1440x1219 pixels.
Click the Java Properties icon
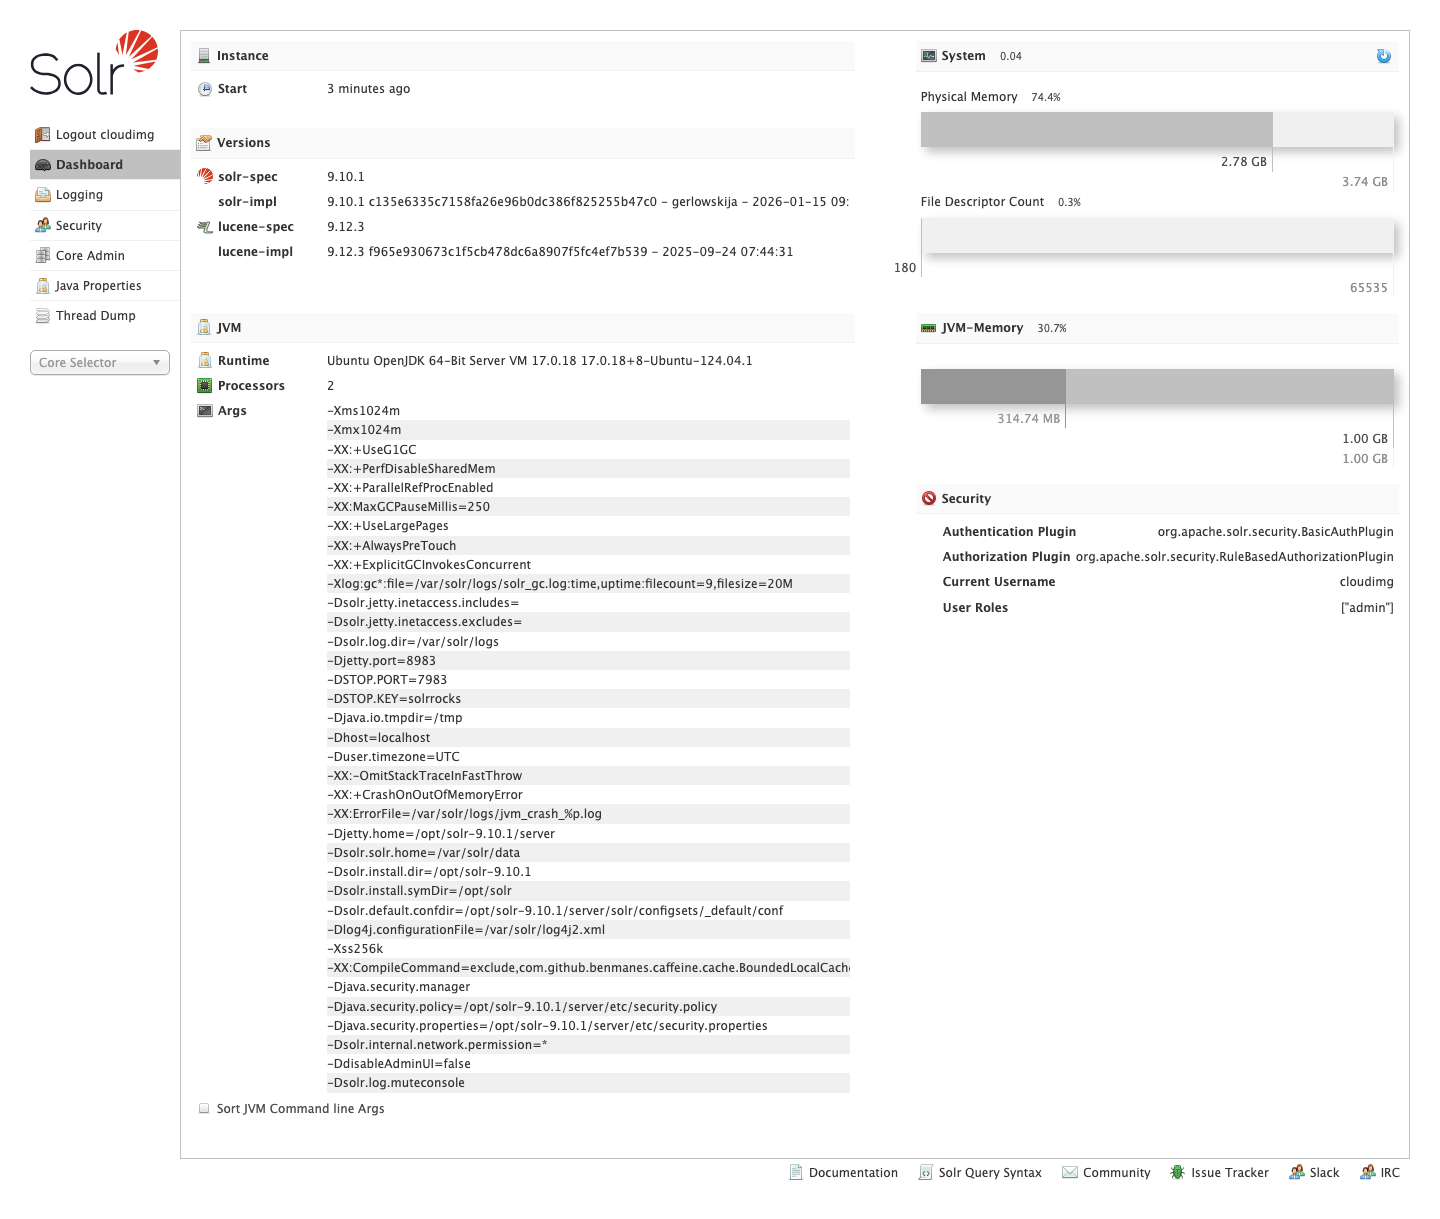point(42,286)
